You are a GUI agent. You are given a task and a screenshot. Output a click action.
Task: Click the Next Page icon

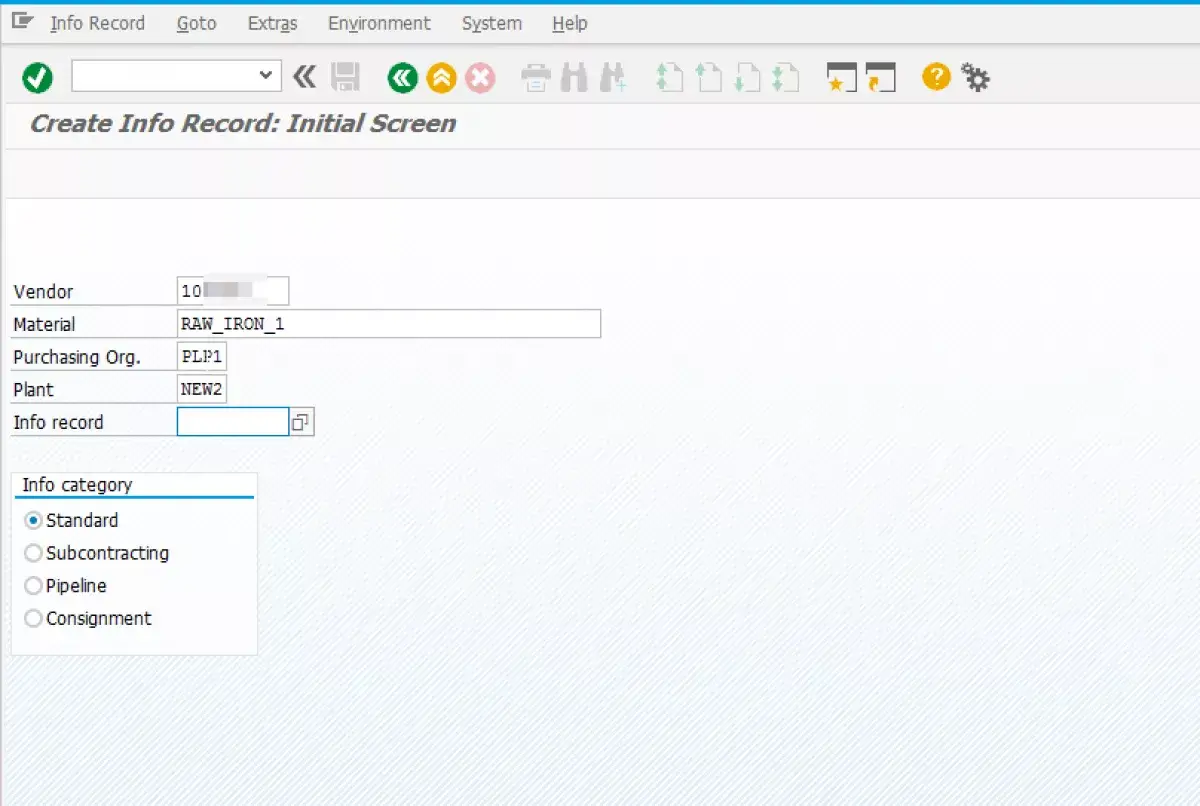[x=746, y=77]
